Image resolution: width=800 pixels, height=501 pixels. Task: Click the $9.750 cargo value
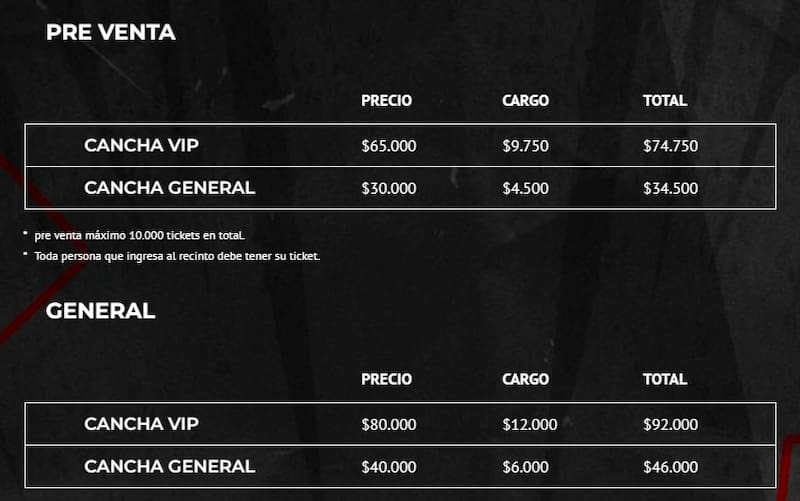(x=525, y=146)
